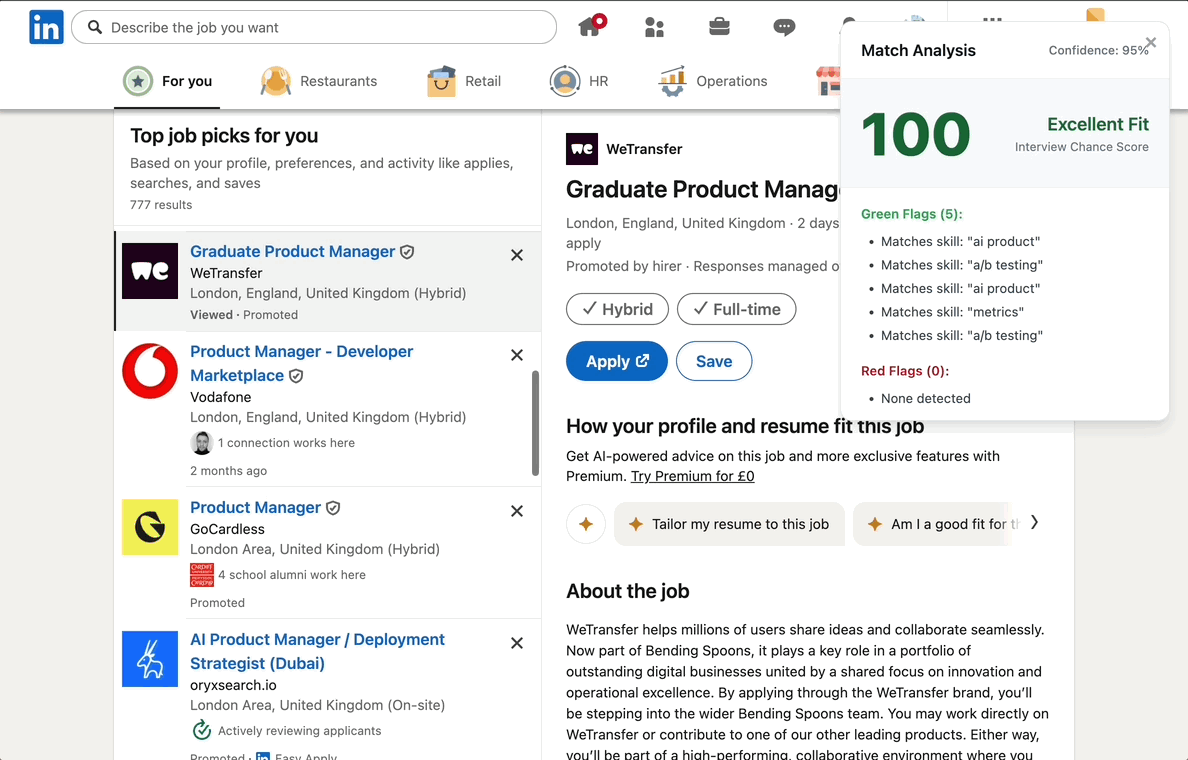The width and height of the screenshot is (1188, 760).
Task: Click the Cardiff school alumni logo
Action: click(x=202, y=575)
